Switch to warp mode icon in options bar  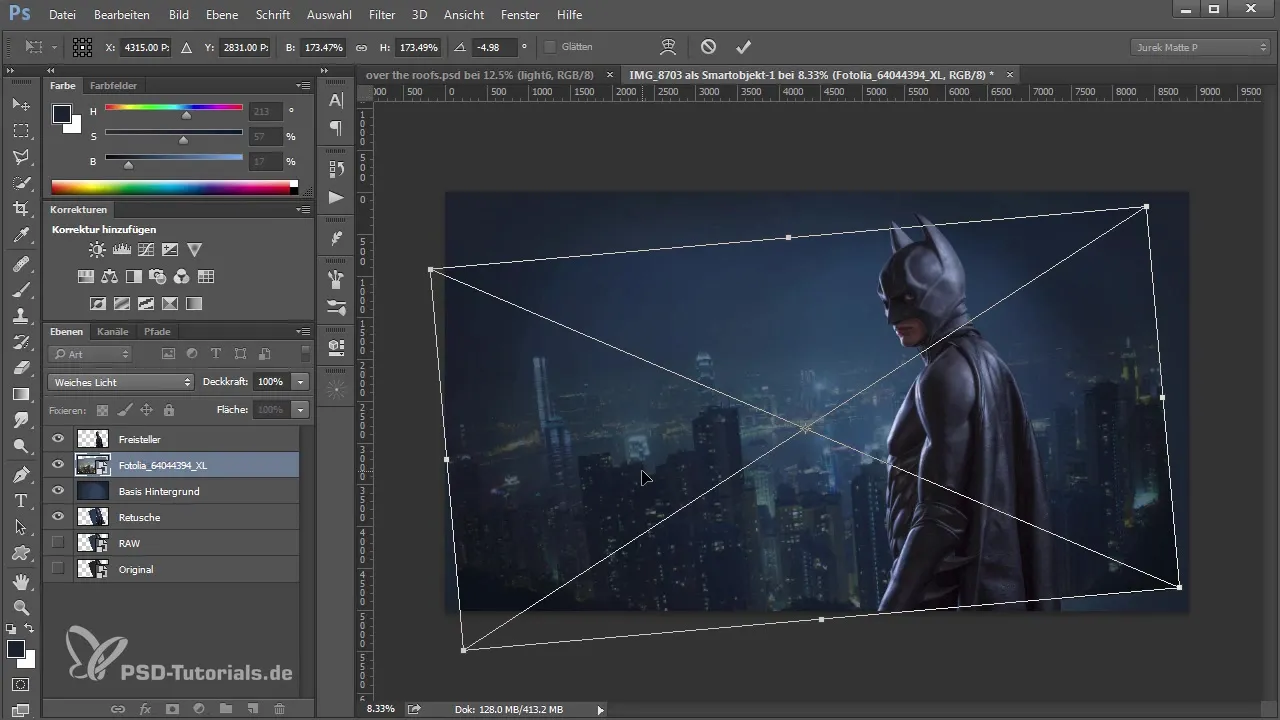[669, 47]
